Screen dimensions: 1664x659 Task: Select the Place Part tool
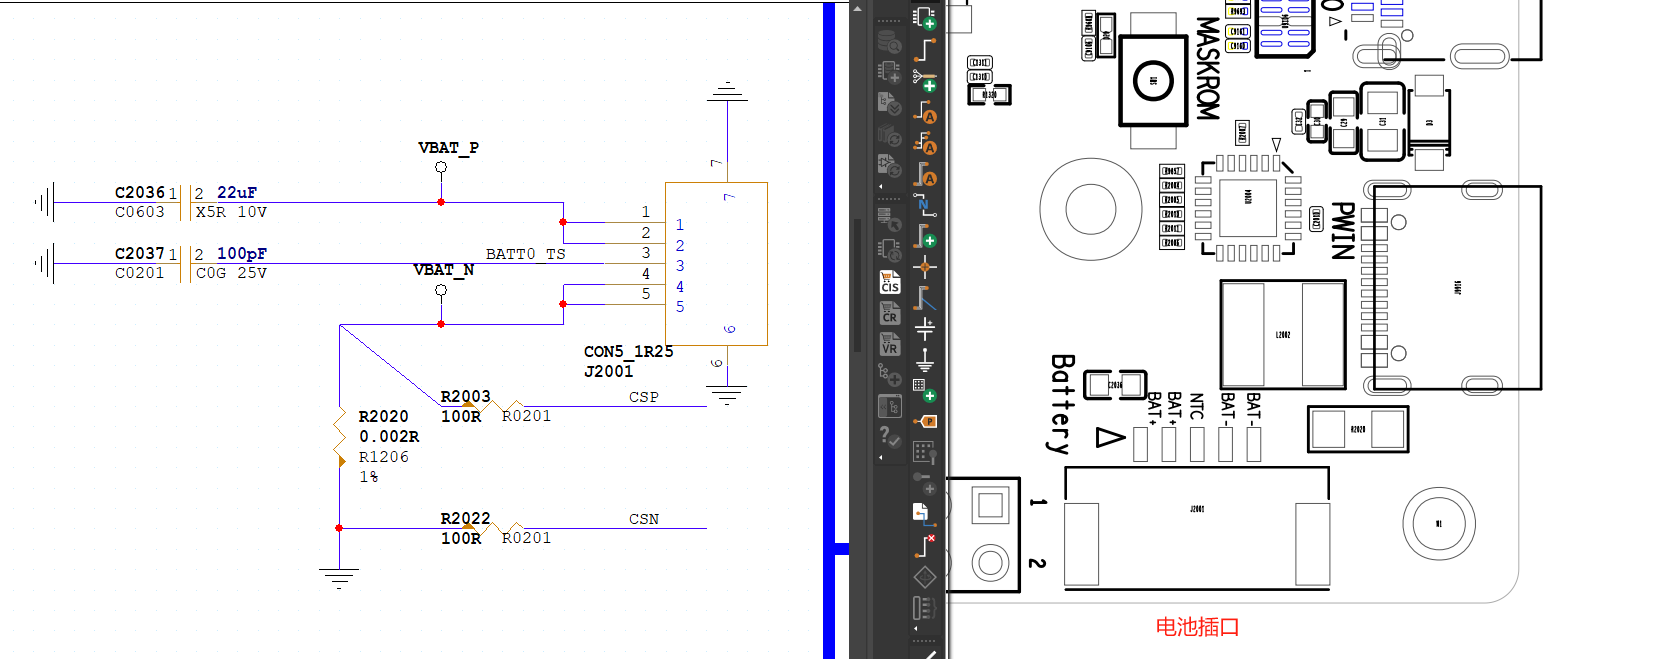click(x=924, y=17)
